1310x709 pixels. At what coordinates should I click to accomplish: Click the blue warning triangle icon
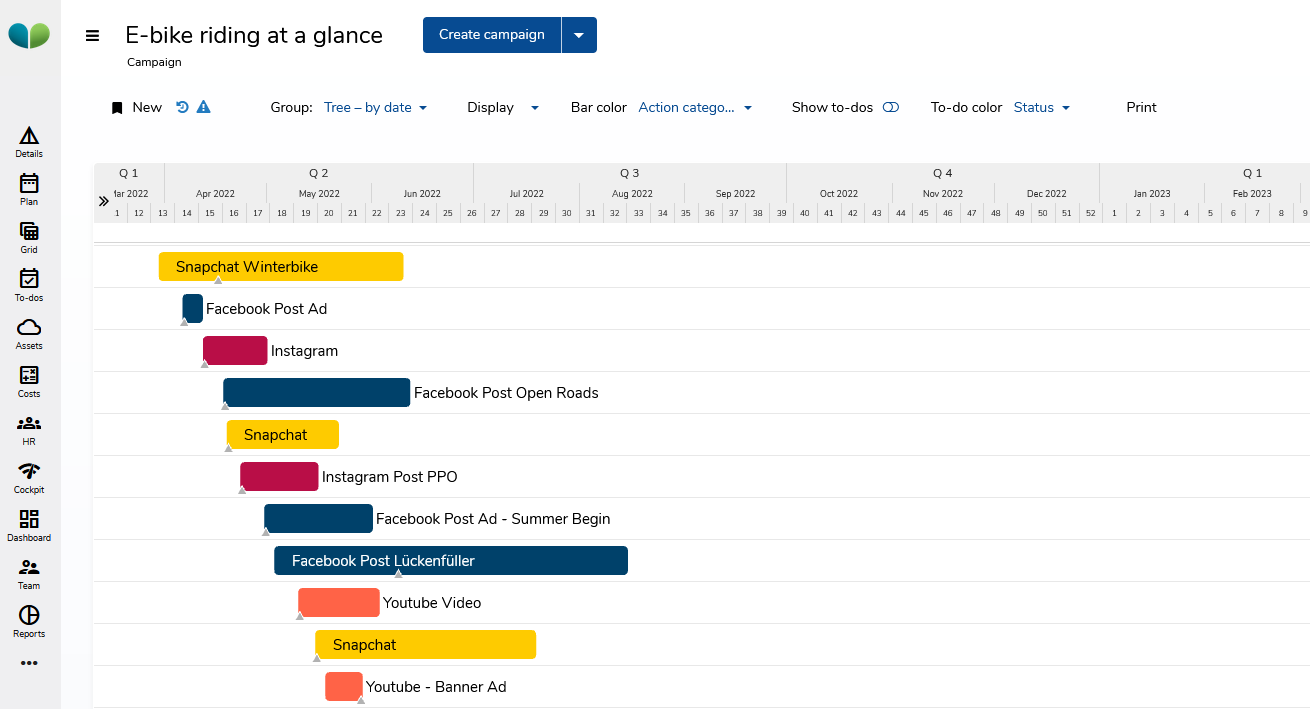[204, 107]
